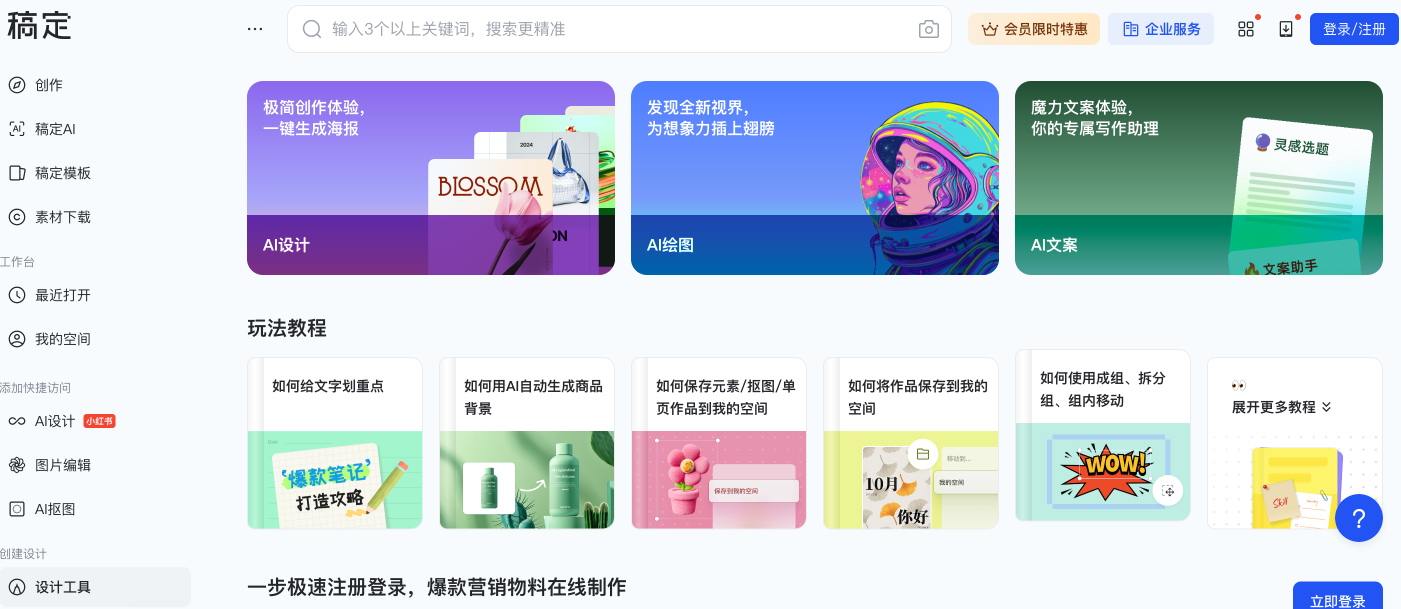
Task: Click the 登录/注册 button
Action: coord(1354,29)
